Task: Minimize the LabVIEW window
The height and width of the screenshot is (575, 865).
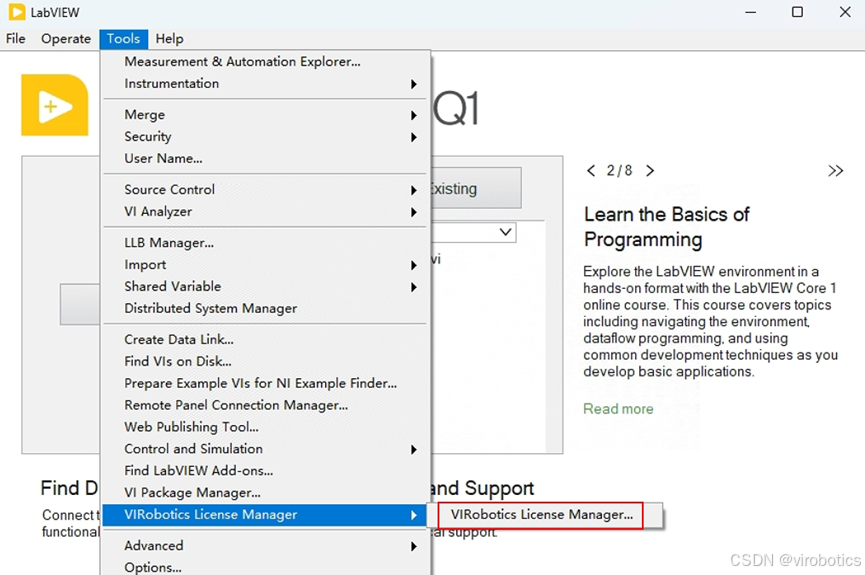Action: pos(751,12)
